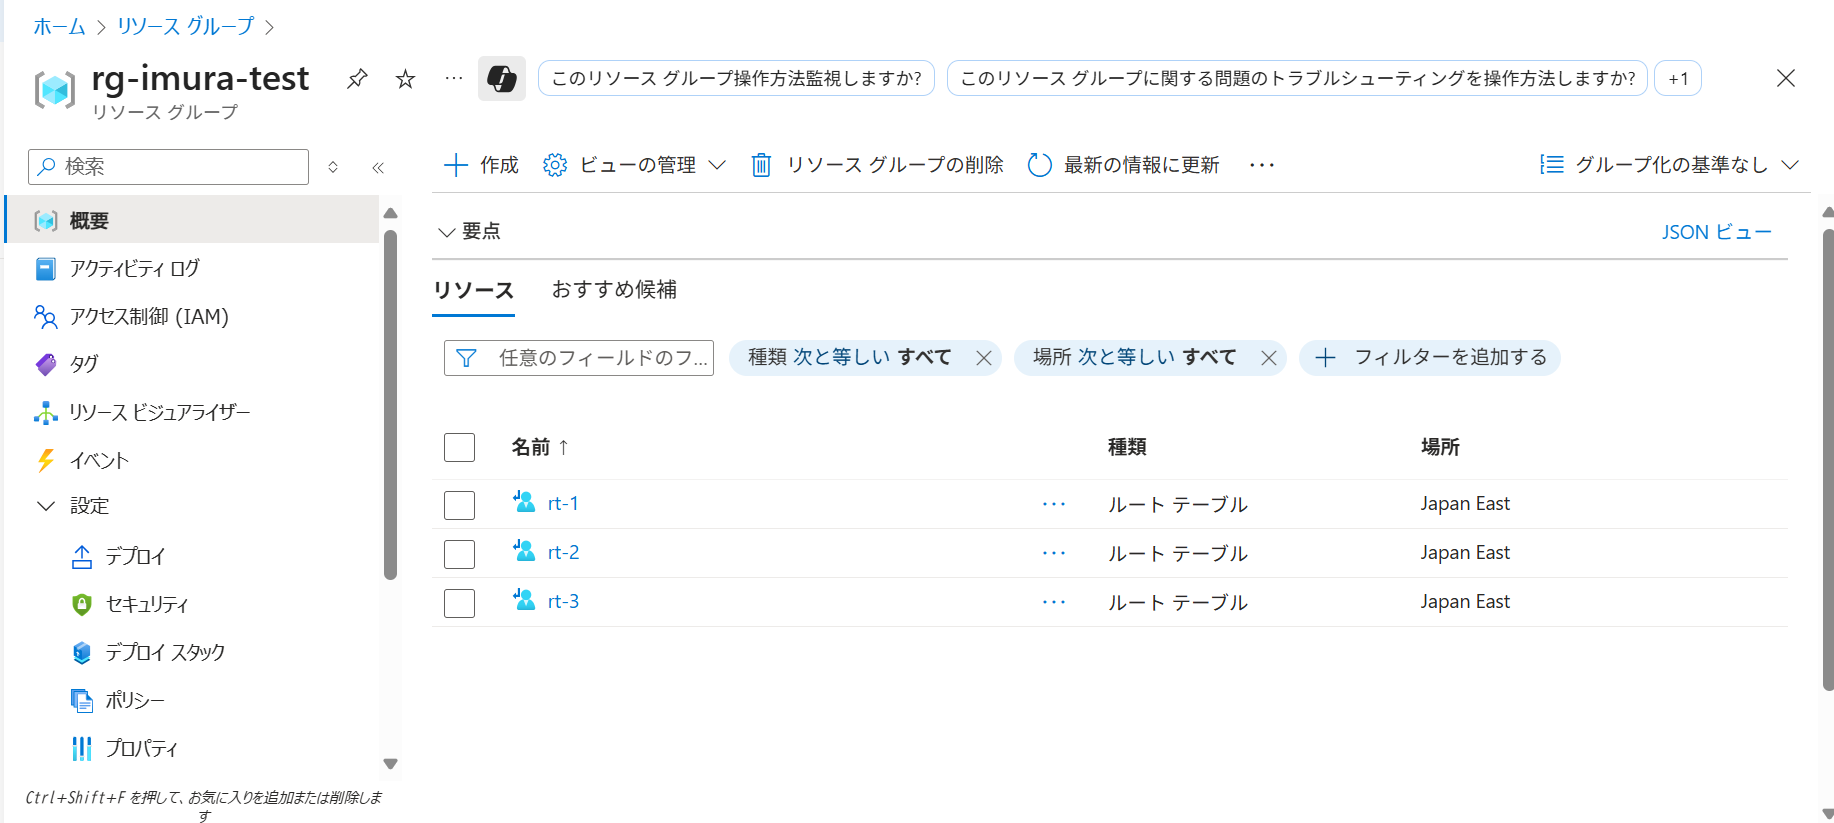Remove the 場所 filter with X

(x=1269, y=358)
